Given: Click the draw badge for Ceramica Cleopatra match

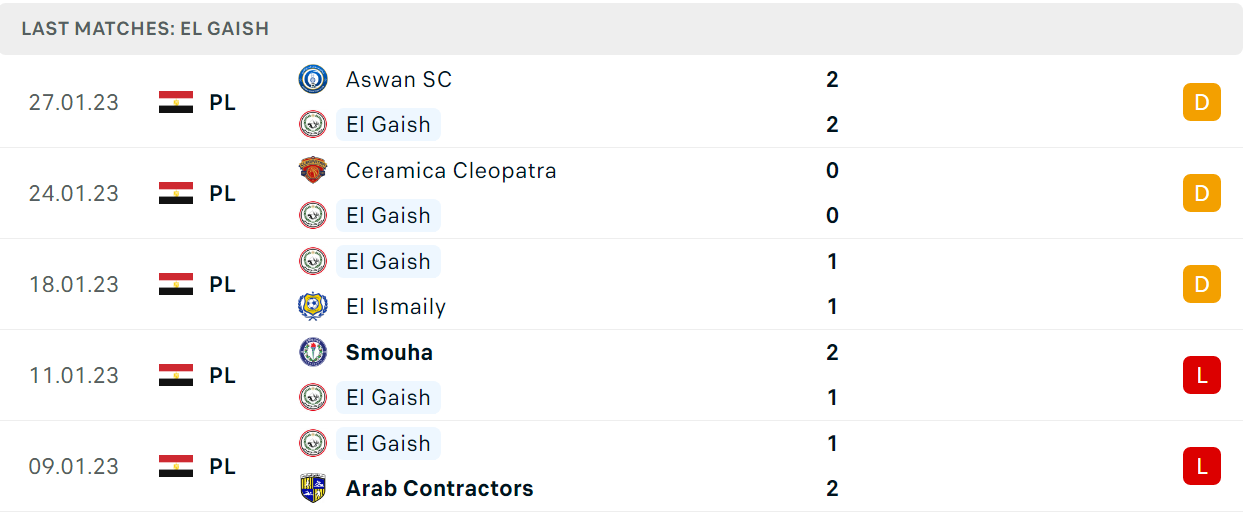Looking at the screenshot, I should point(1202,193).
